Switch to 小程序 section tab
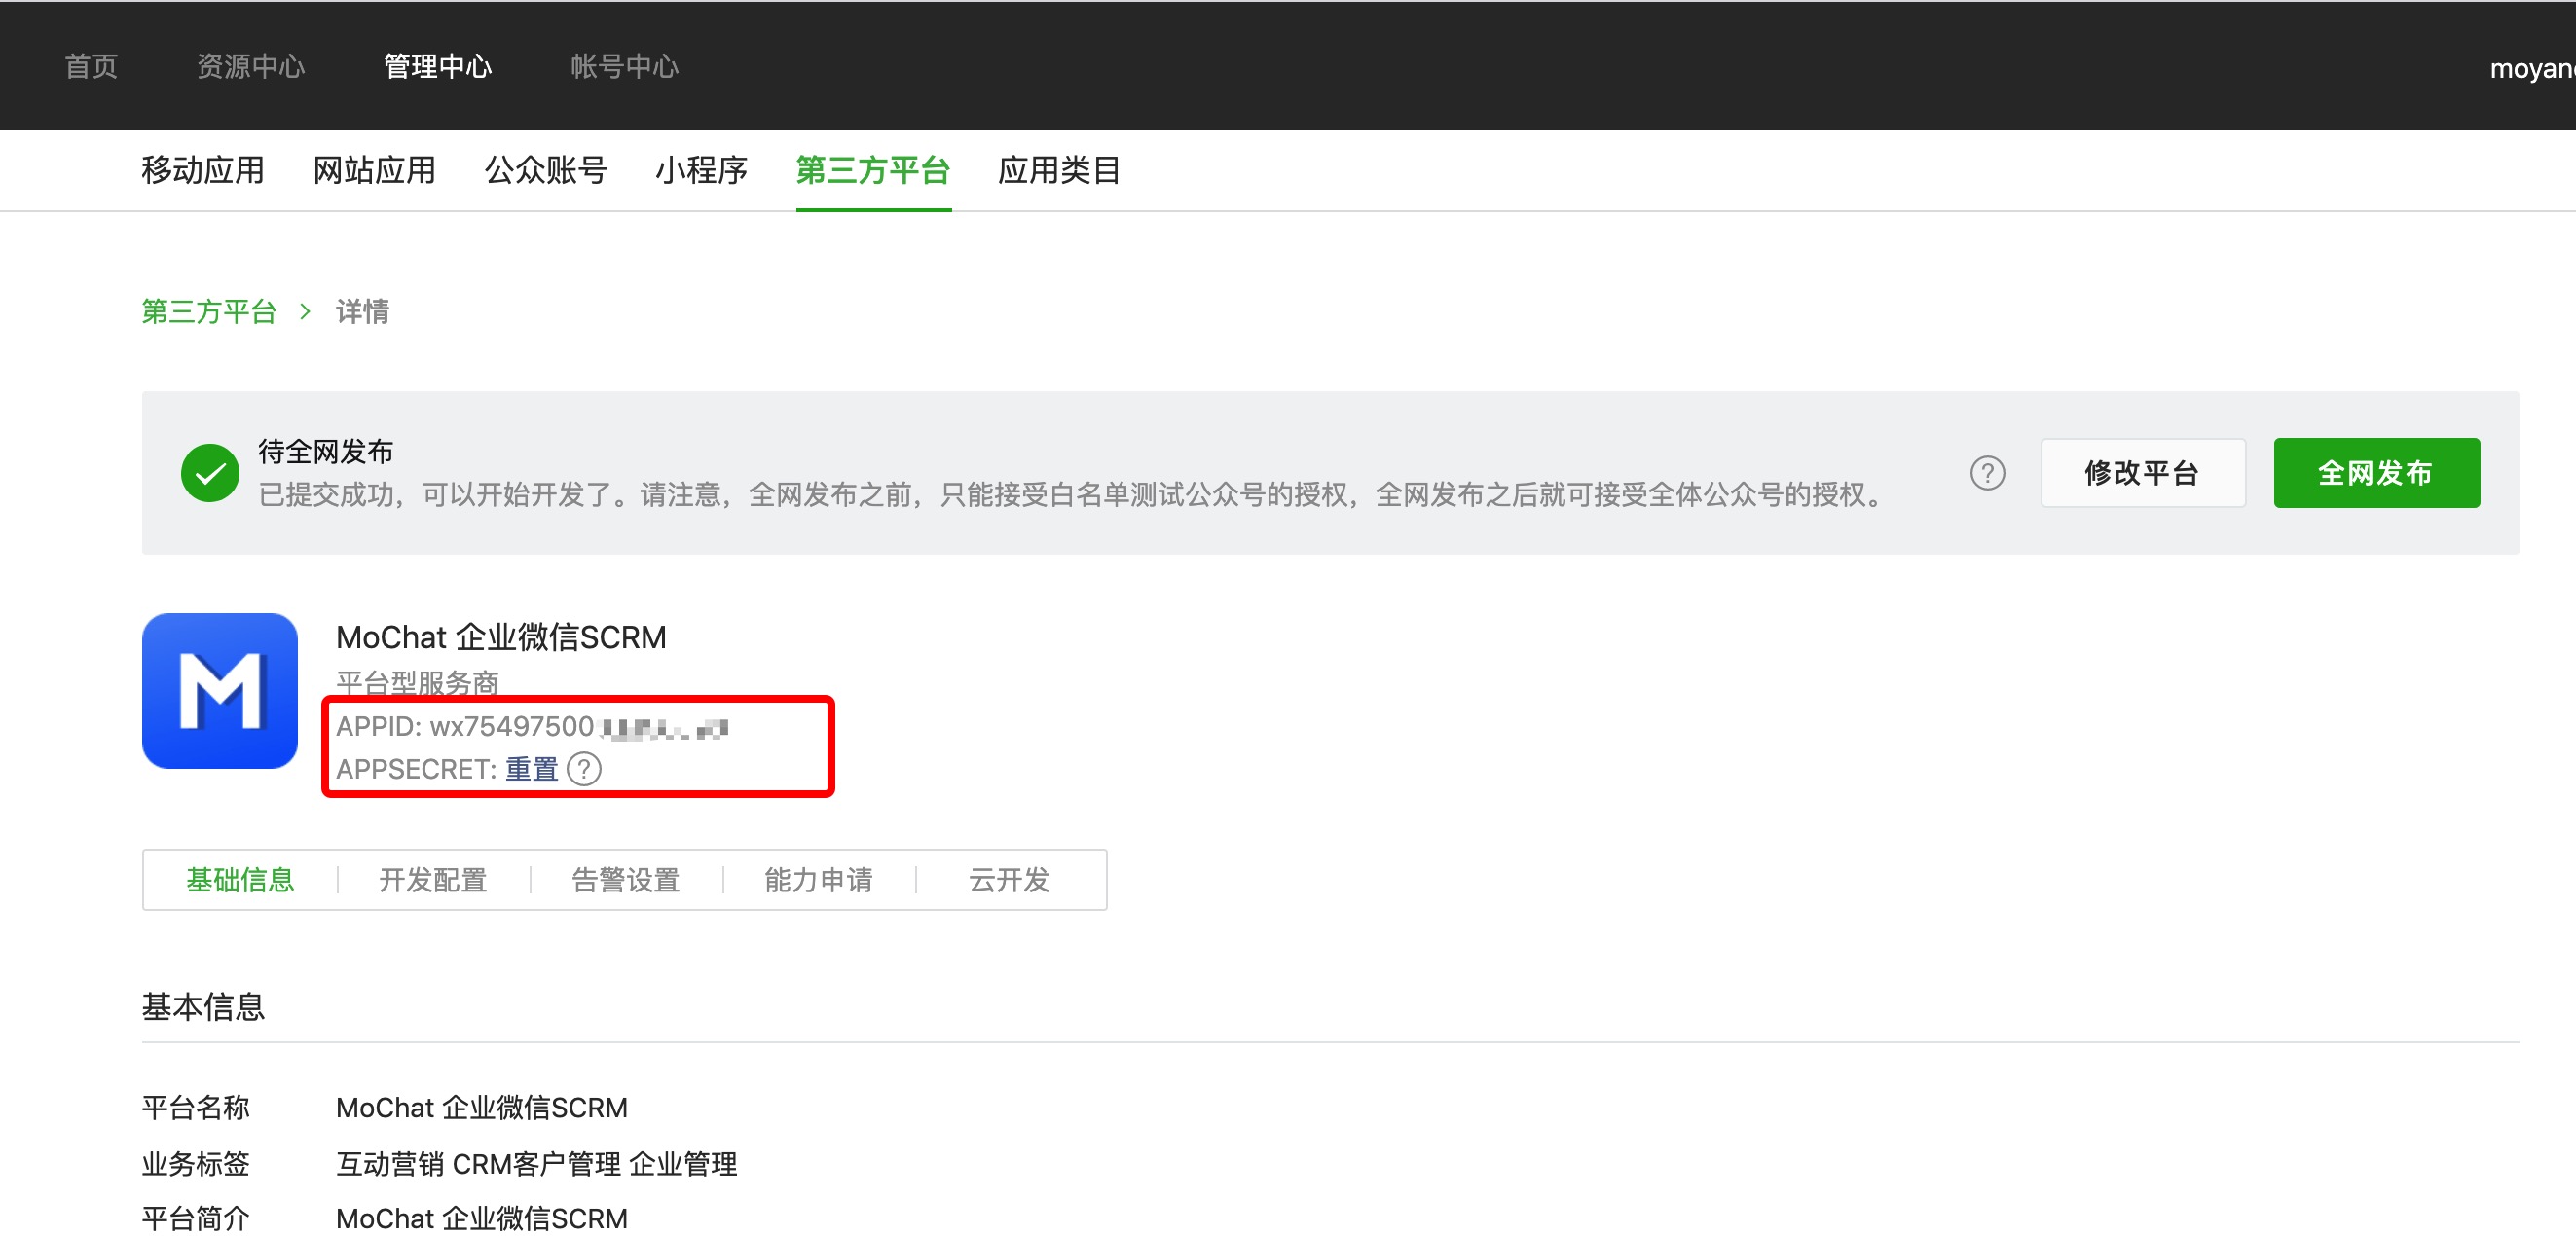Image resolution: width=2576 pixels, height=1236 pixels. pos(701,170)
